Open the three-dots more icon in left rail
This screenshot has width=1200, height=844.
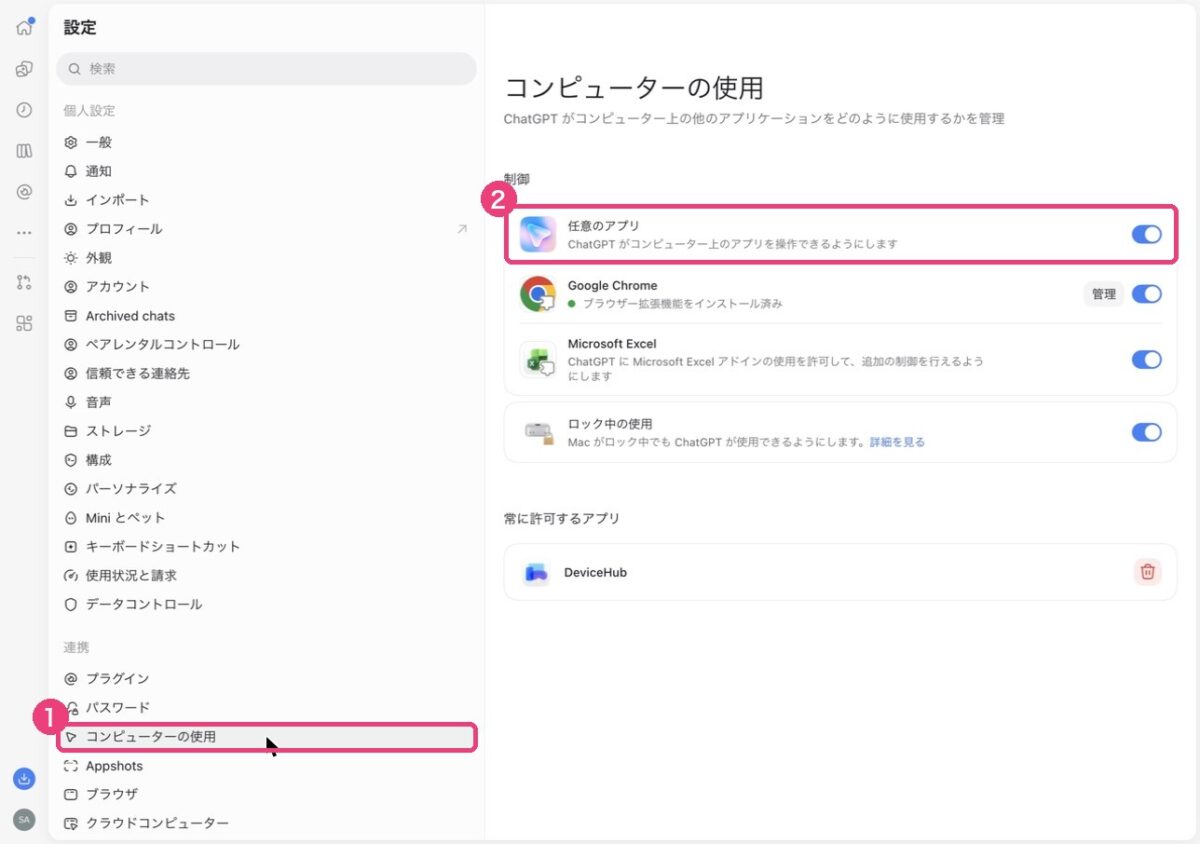[x=24, y=233]
